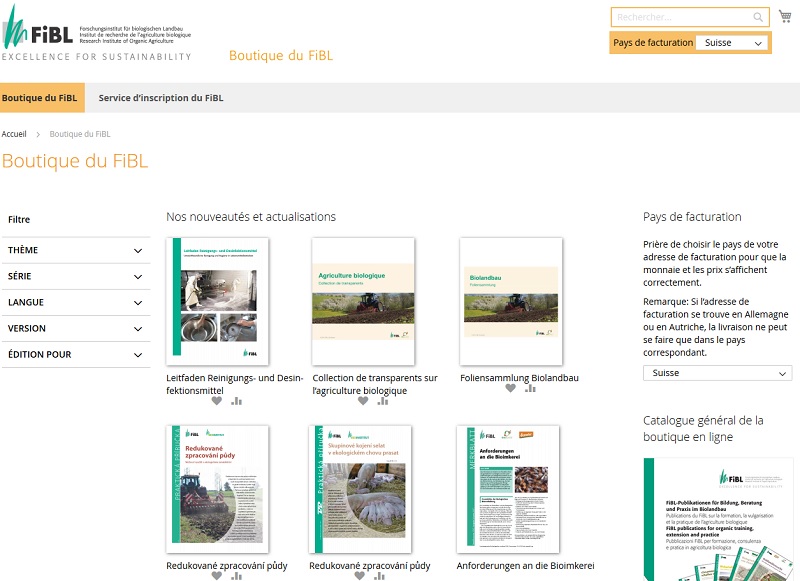Viewport: 800px width, 581px height.
Task: Click the 'Nos nouveautés et actualisations' heading
Action: pos(251,217)
